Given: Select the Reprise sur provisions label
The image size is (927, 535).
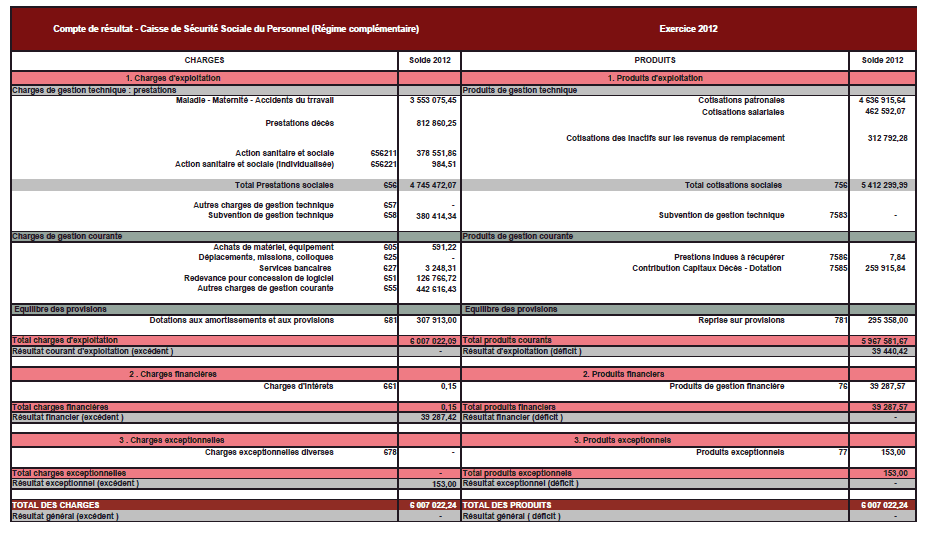Looking at the screenshot, I should click(x=741, y=321).
